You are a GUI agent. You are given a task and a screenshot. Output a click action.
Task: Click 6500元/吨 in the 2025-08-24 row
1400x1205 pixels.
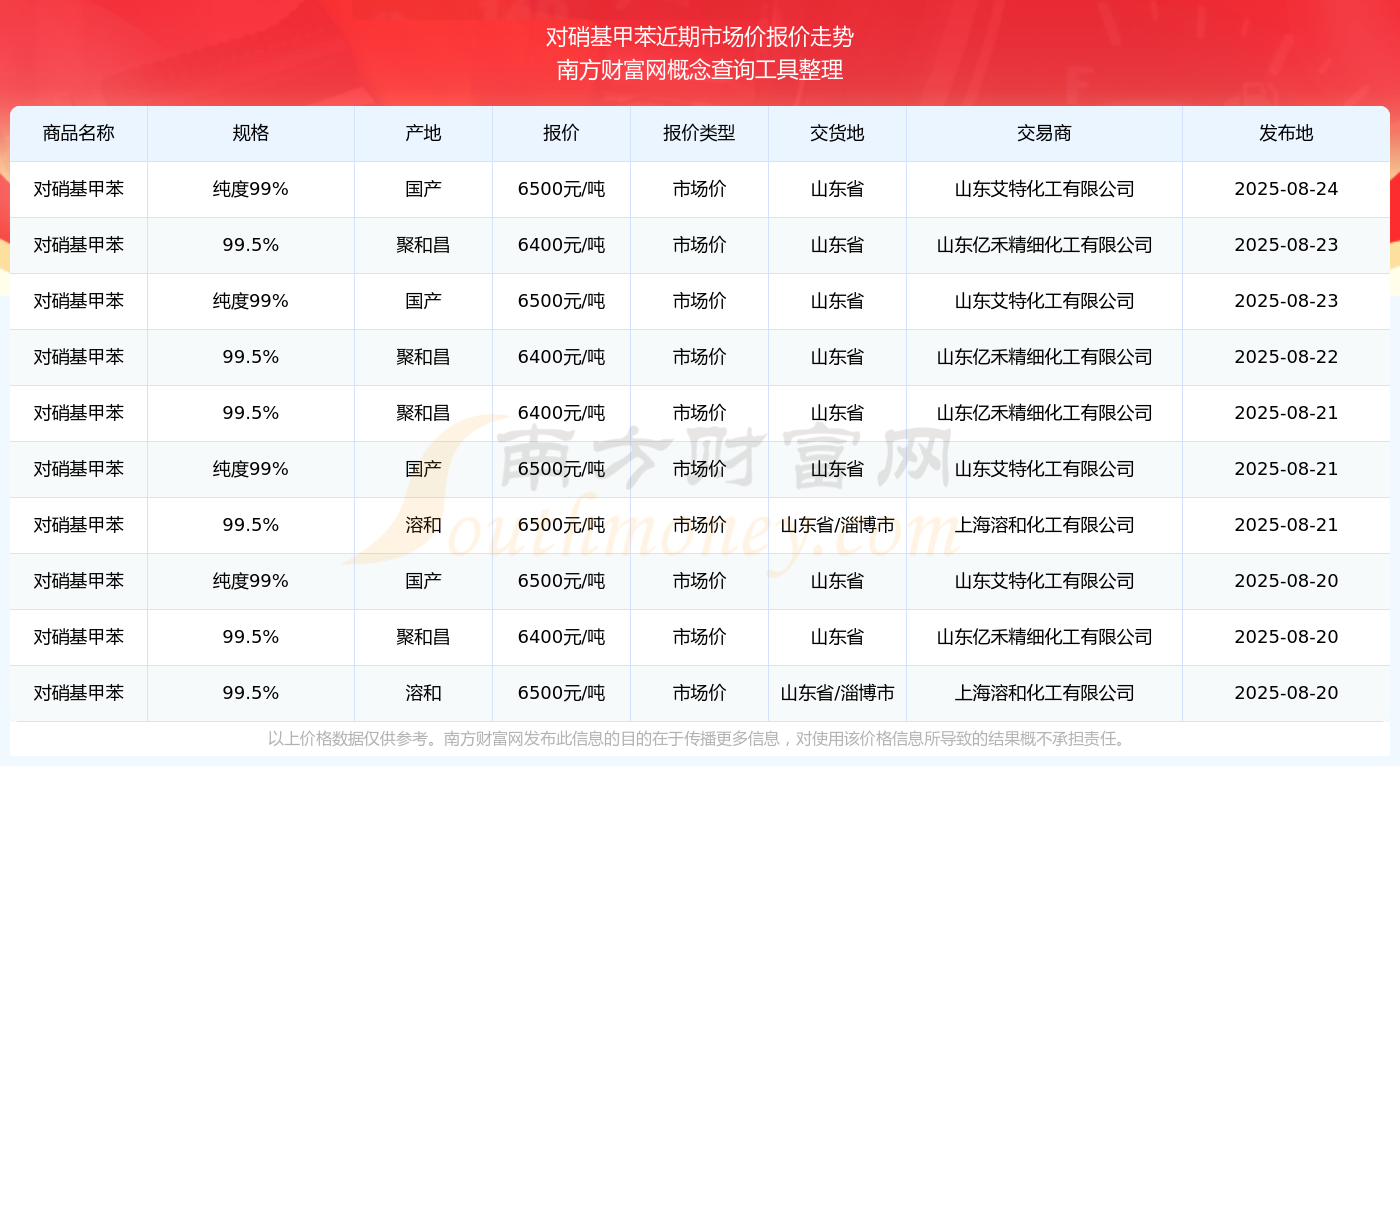point(561,189)
